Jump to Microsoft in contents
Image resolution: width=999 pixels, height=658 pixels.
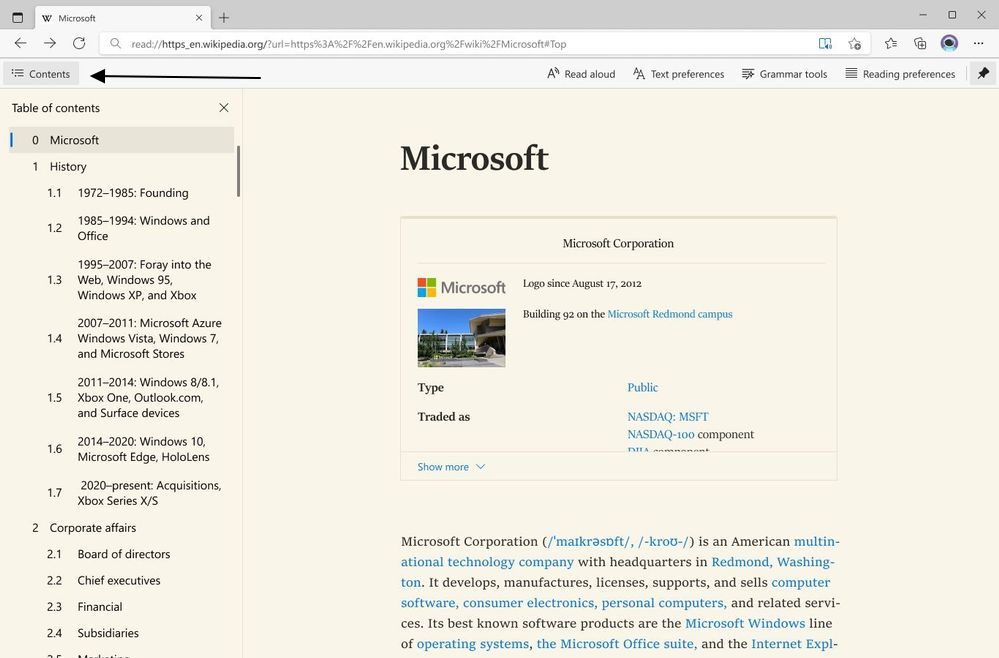click(x=122, y=140)
